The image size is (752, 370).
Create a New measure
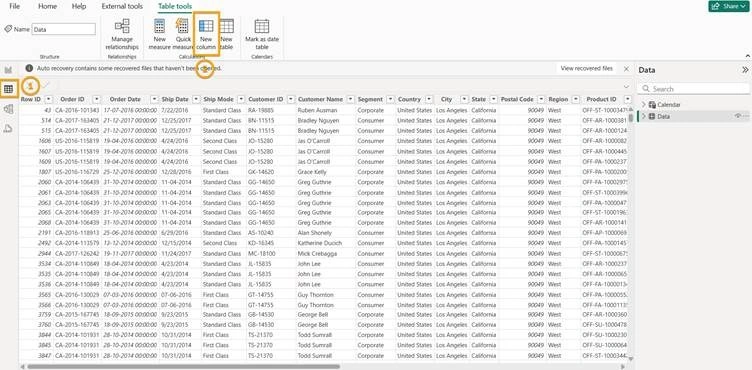tap(160, 35)
